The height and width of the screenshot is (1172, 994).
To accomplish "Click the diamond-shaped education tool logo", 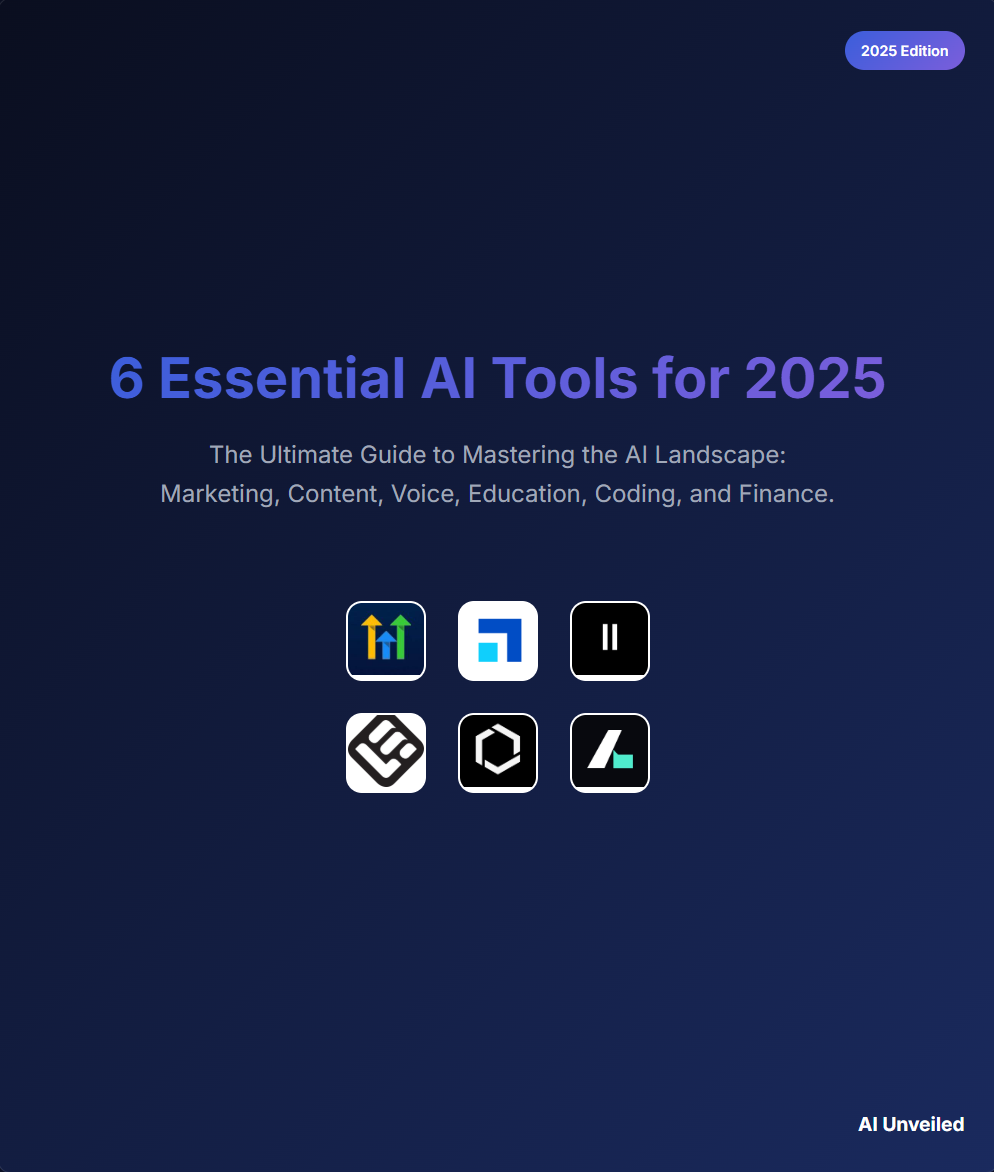I will [x=386, y=752].
